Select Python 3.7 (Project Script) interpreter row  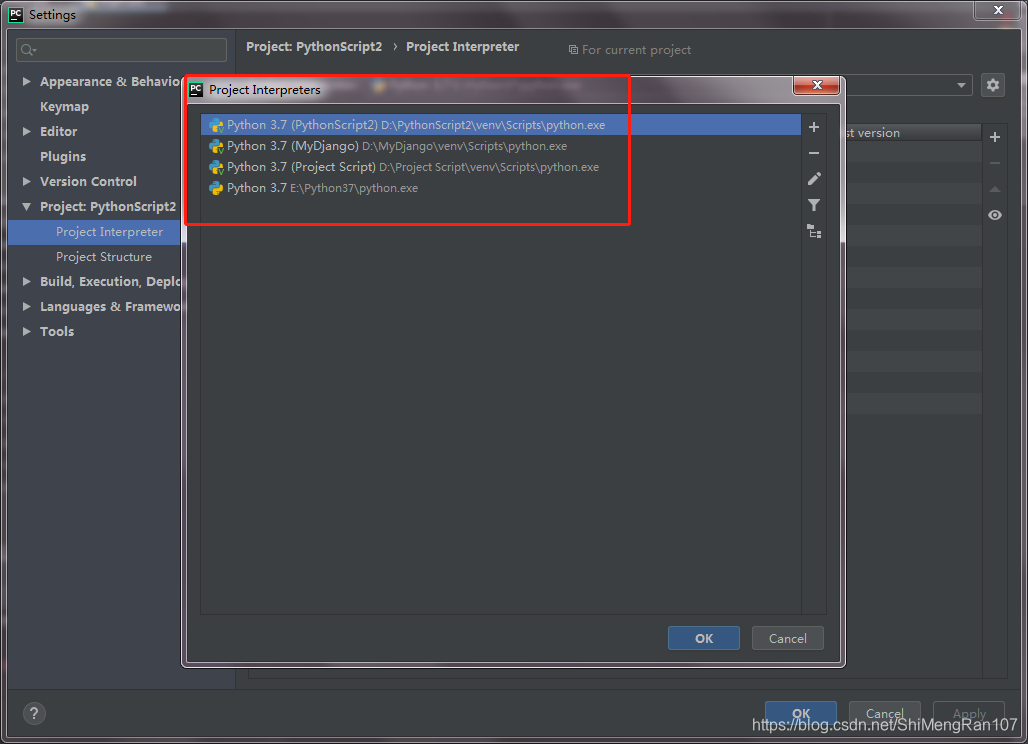501,167
